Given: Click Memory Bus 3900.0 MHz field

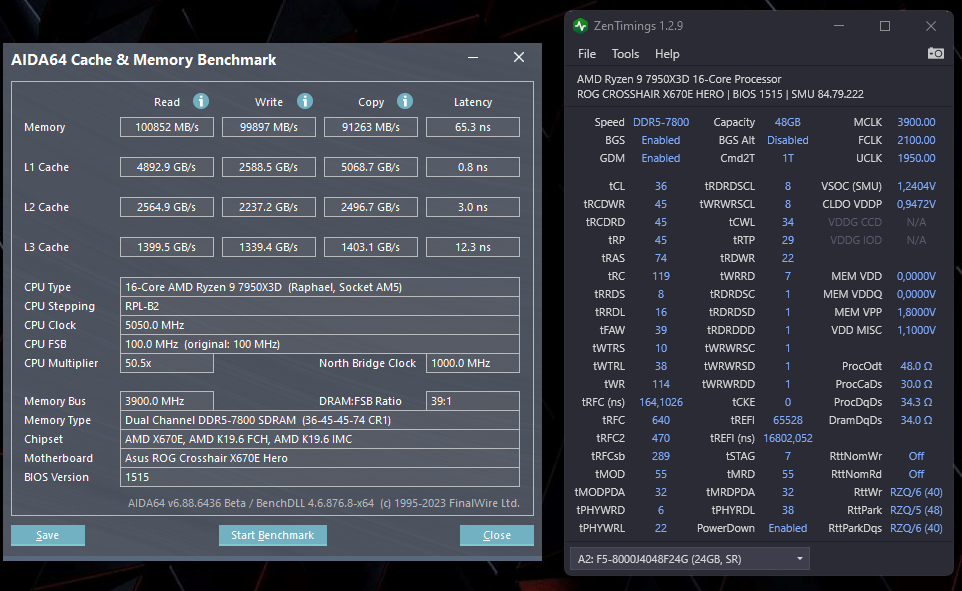Looking at the screenshot, I should click(167, 401).
